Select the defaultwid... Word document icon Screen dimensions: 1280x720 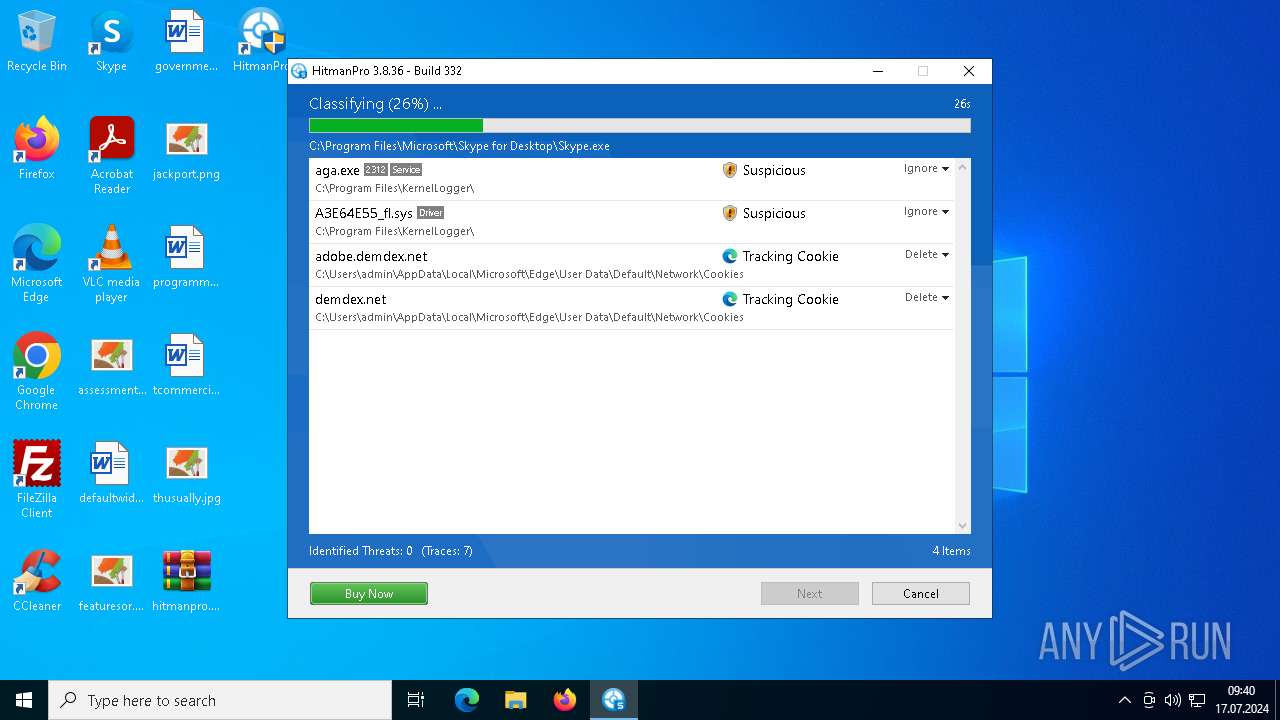(111, 473)
